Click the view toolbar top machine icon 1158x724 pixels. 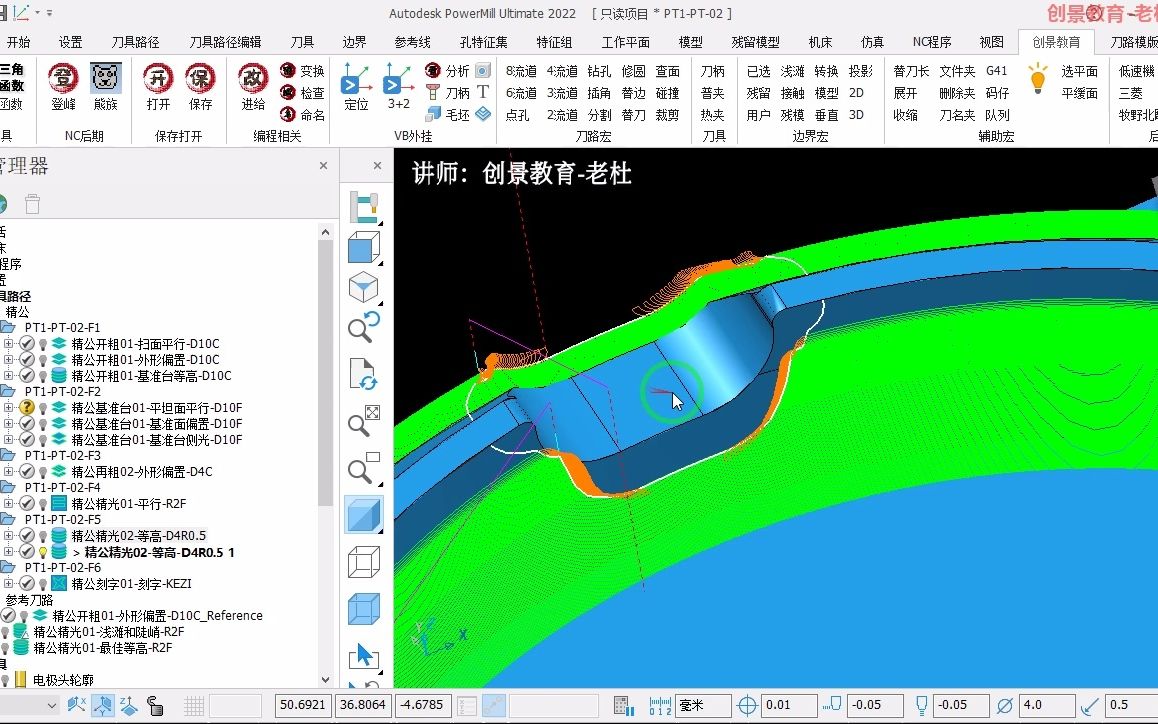[x=363, y=207]
